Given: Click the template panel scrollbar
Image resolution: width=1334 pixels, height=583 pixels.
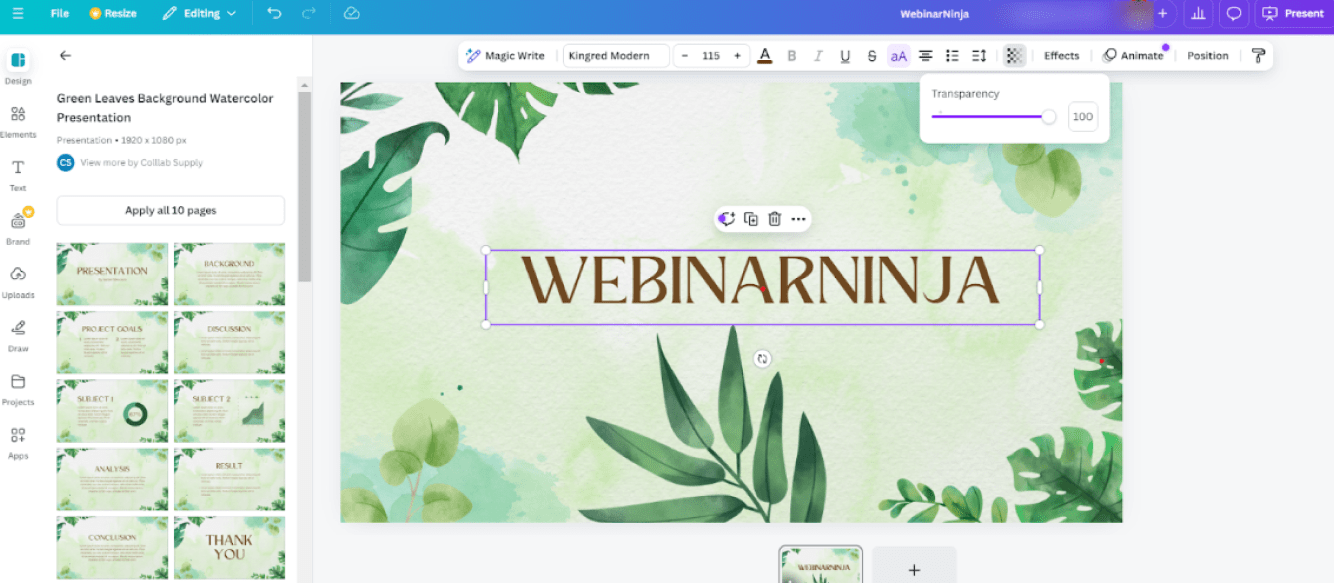Looking at the screenshot, I should click(x=304, y=185).
